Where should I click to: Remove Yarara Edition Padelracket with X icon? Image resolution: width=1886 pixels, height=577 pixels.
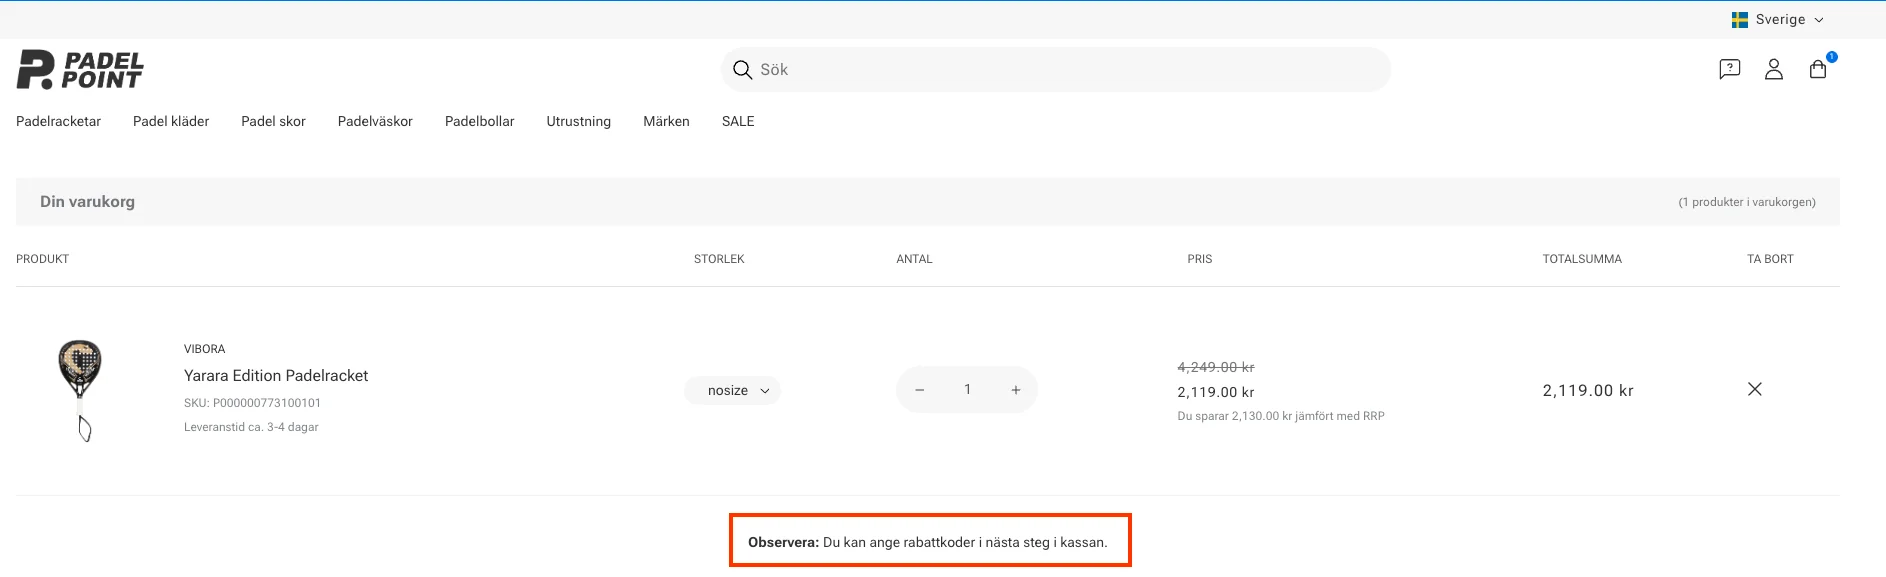point(1755,389)
